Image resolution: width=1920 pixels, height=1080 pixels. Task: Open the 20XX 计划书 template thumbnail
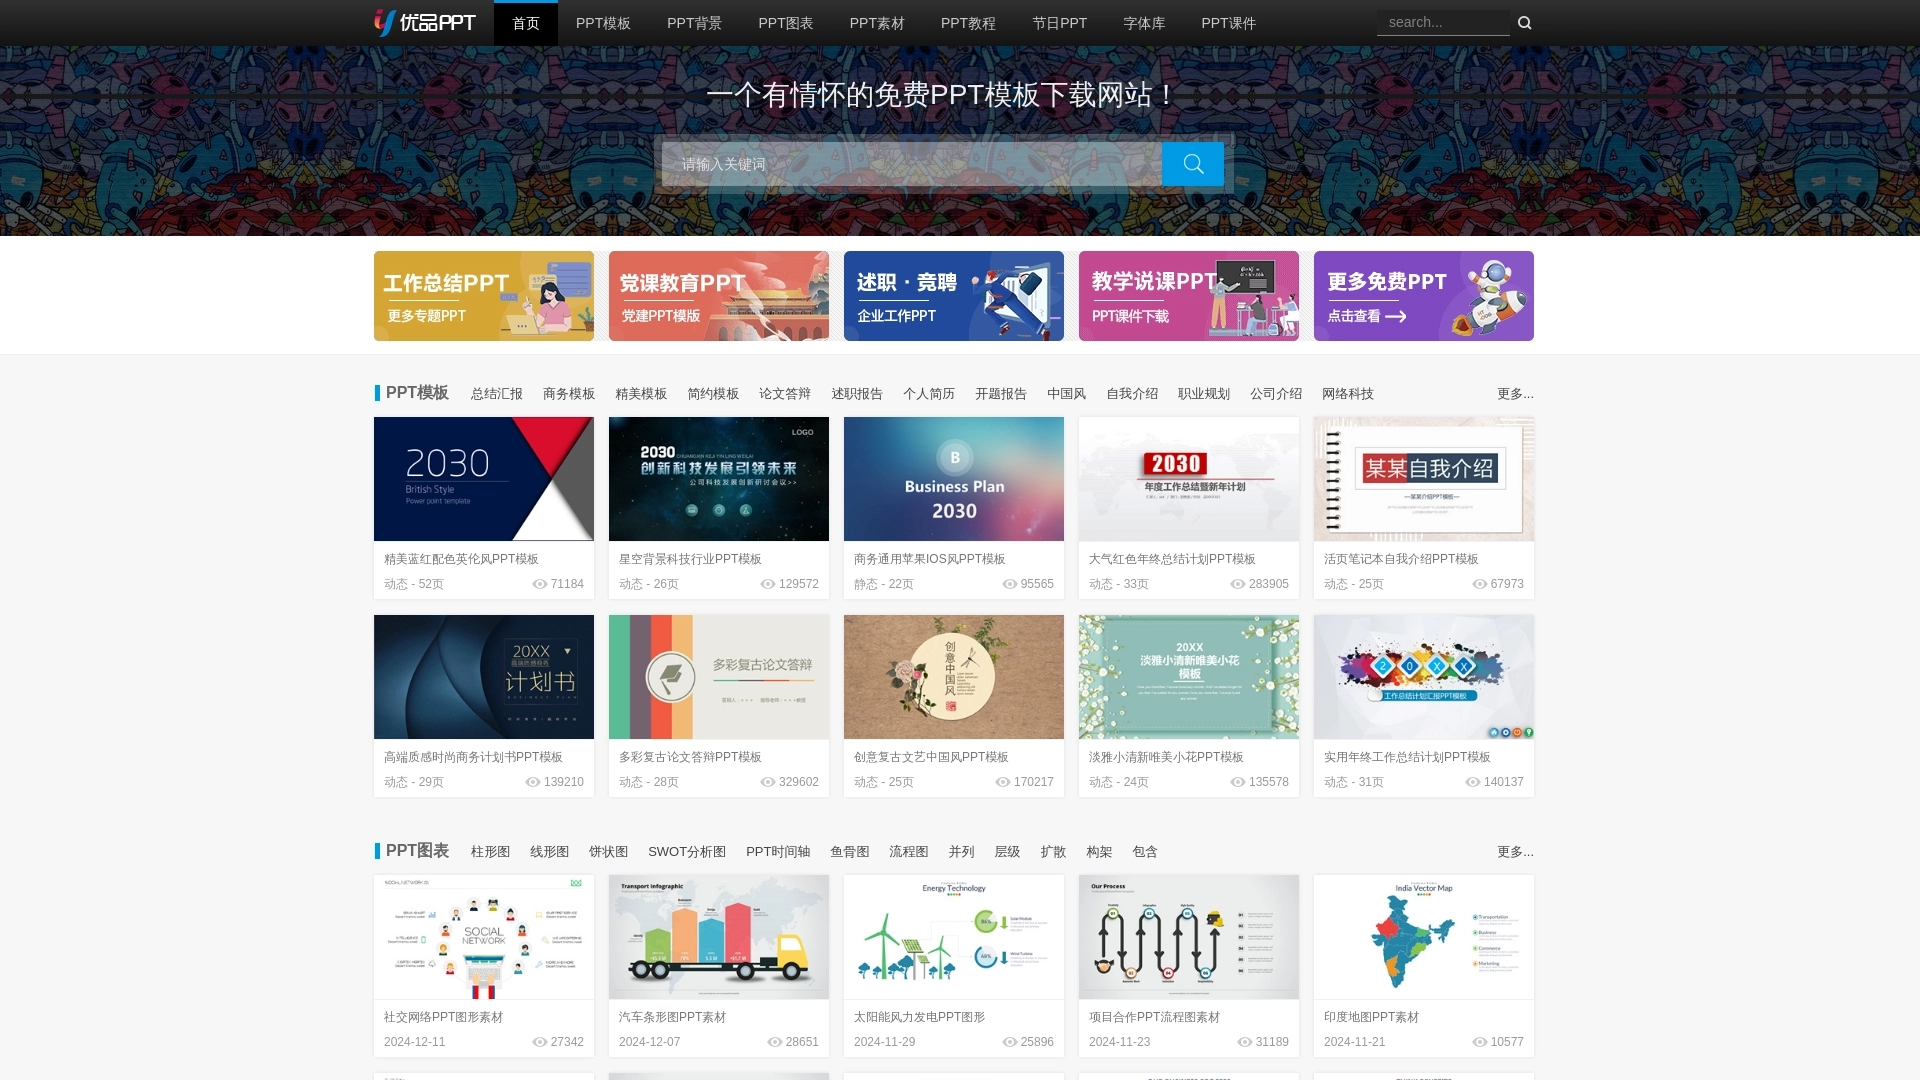484,677
